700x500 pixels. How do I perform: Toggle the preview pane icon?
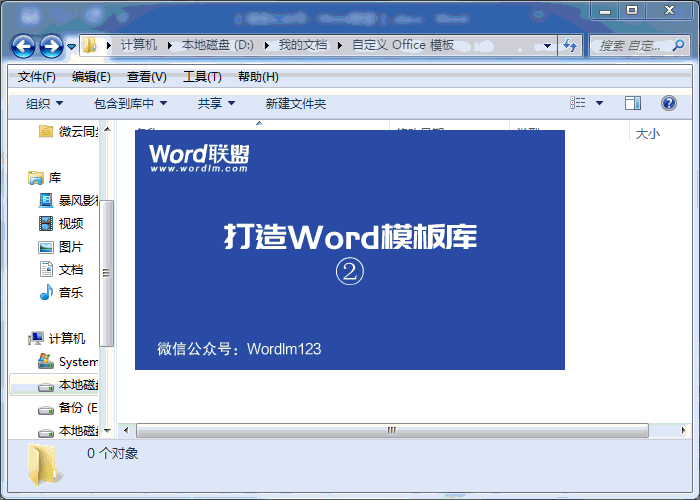point(633,103)
